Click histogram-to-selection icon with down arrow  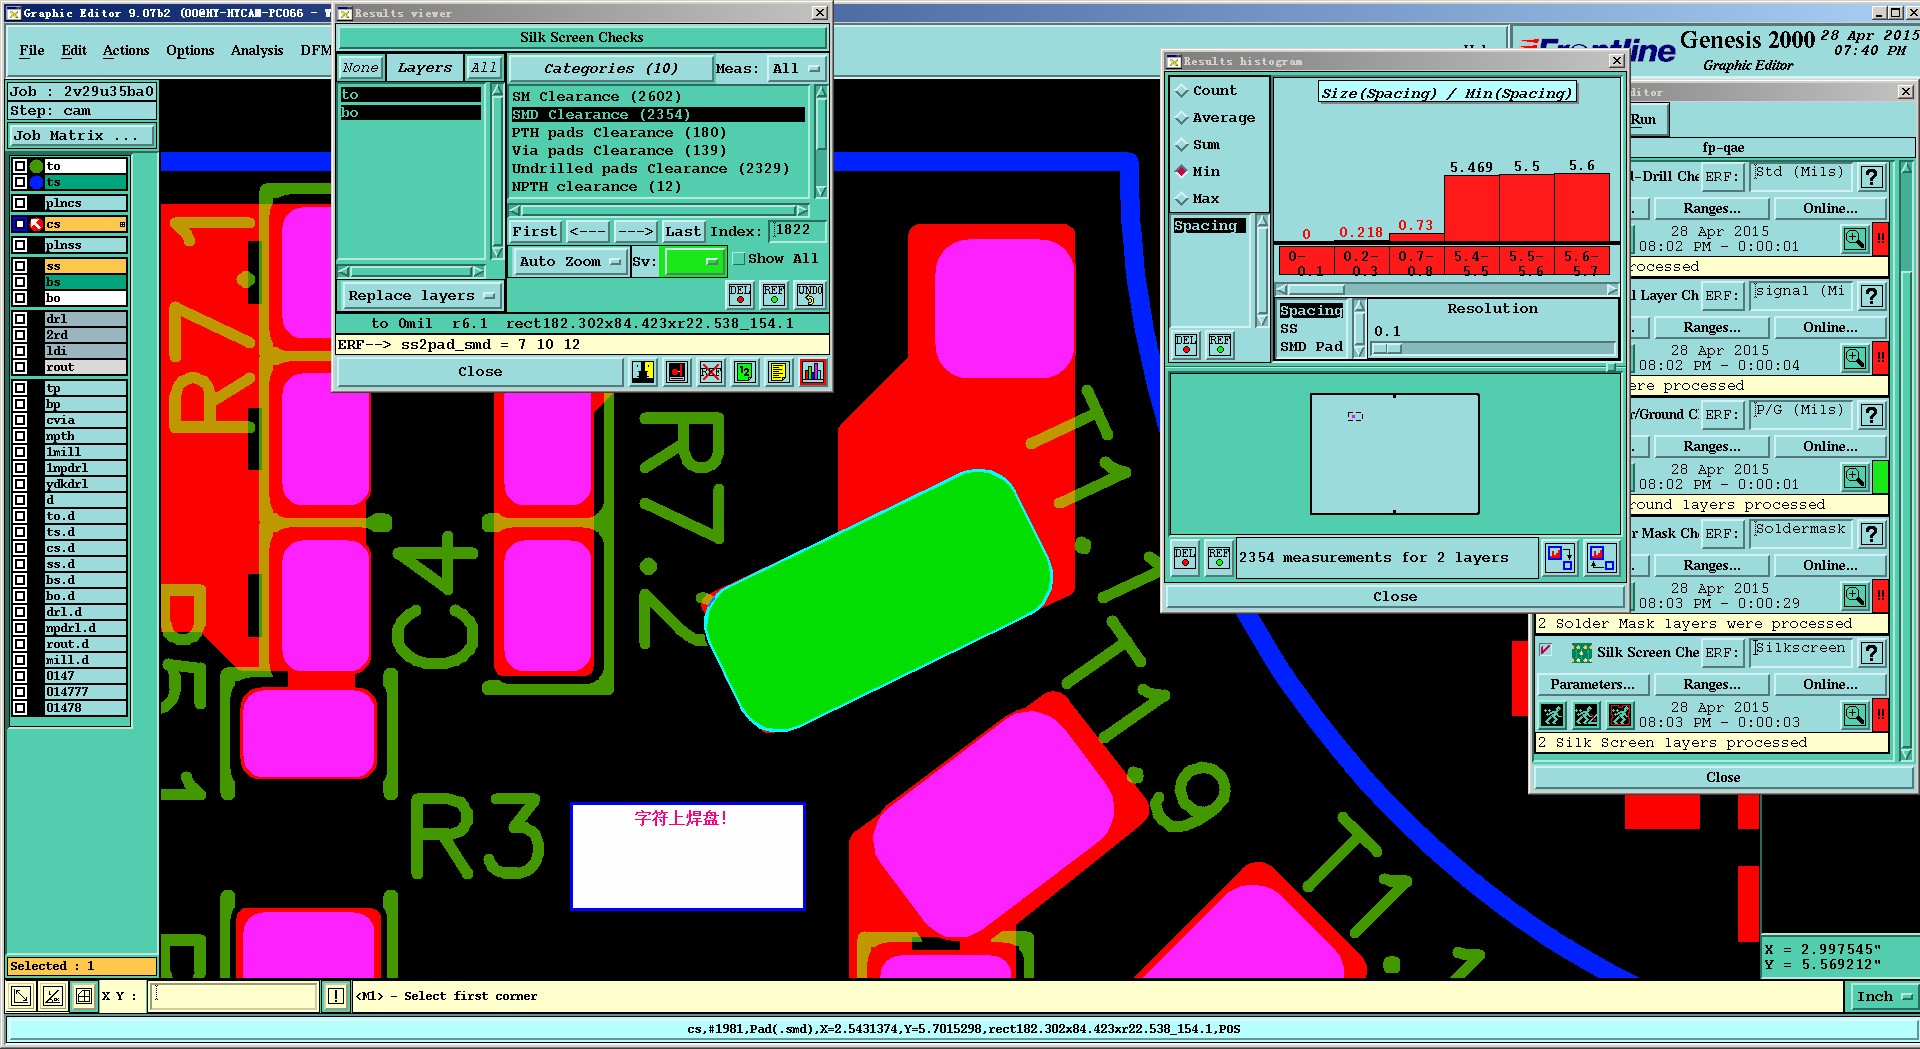1560,558
